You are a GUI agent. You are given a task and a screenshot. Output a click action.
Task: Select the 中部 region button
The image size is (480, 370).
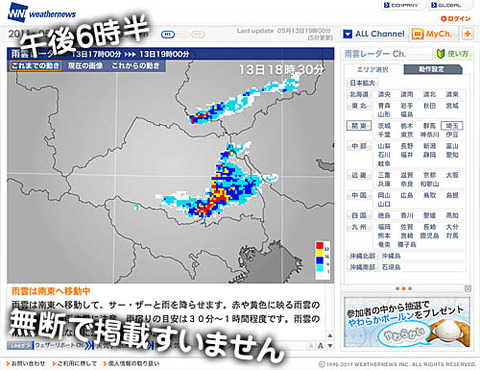[x=359, y=146]
